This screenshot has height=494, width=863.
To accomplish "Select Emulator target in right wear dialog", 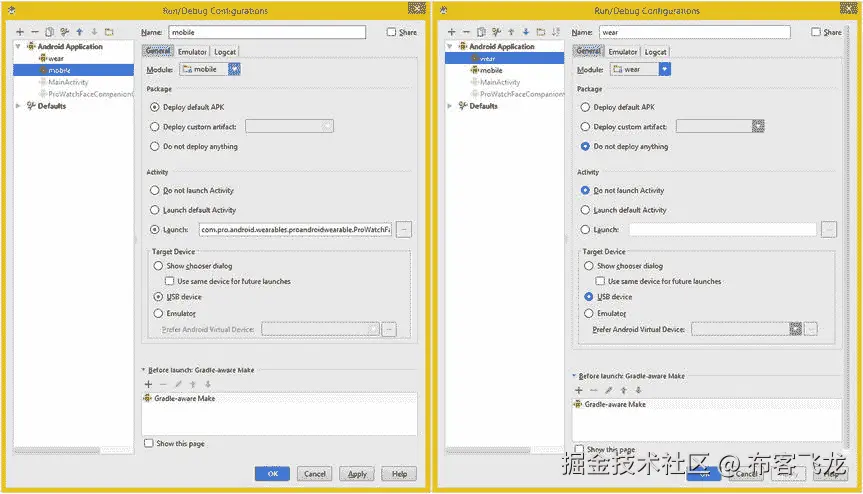I will 589,313.
